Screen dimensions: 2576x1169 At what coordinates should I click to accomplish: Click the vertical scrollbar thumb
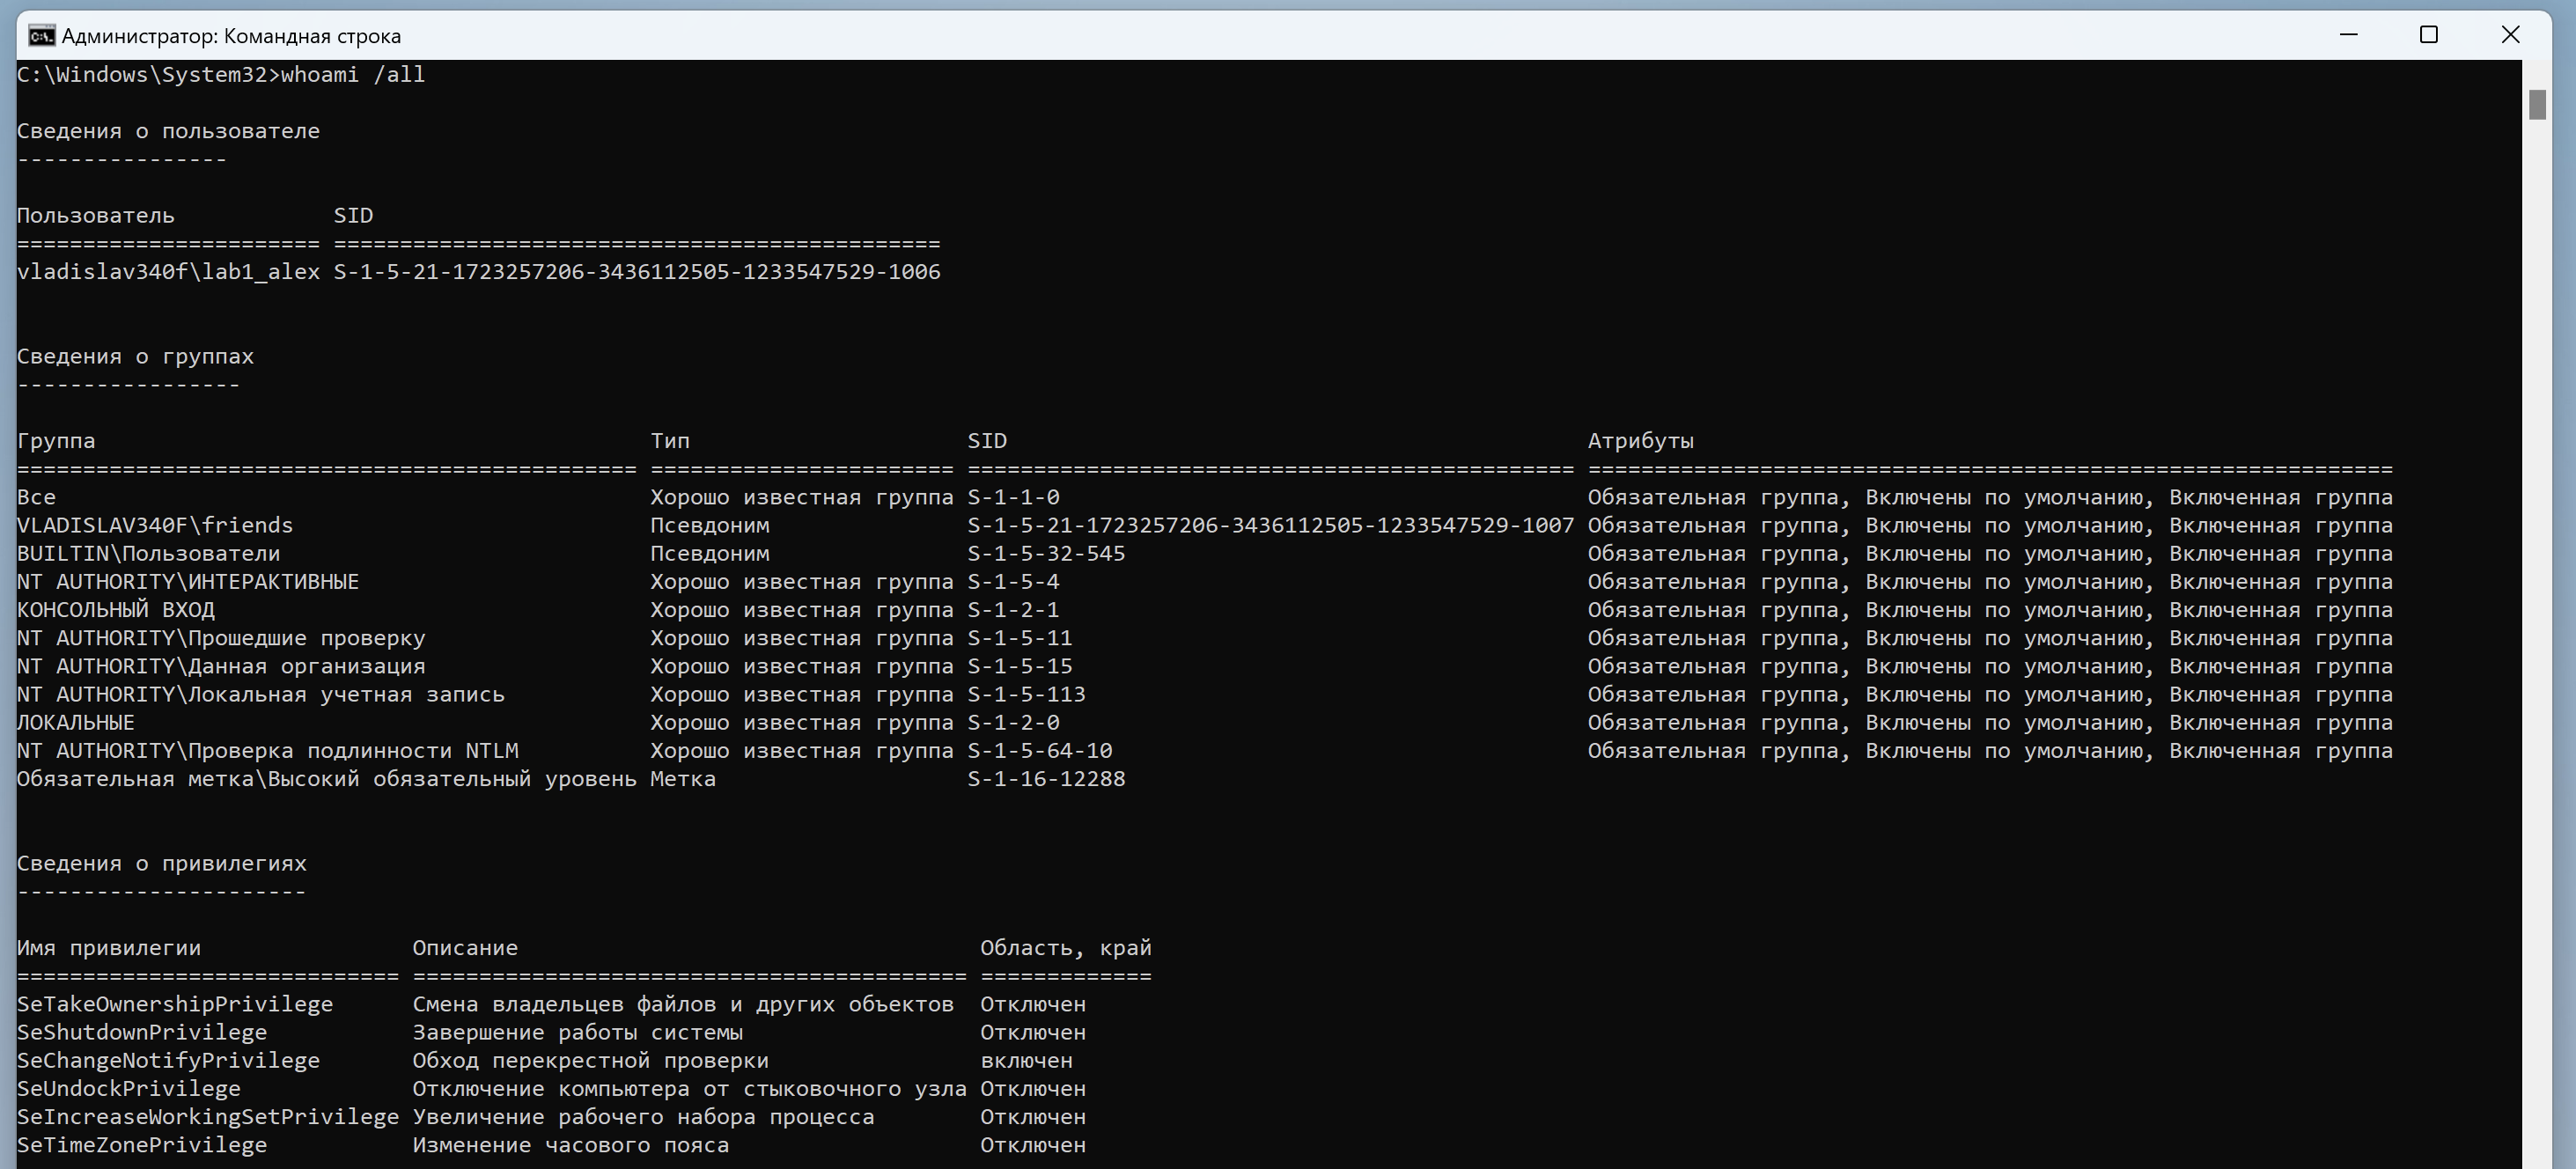pyautogui.click(x=2537, y=105)
